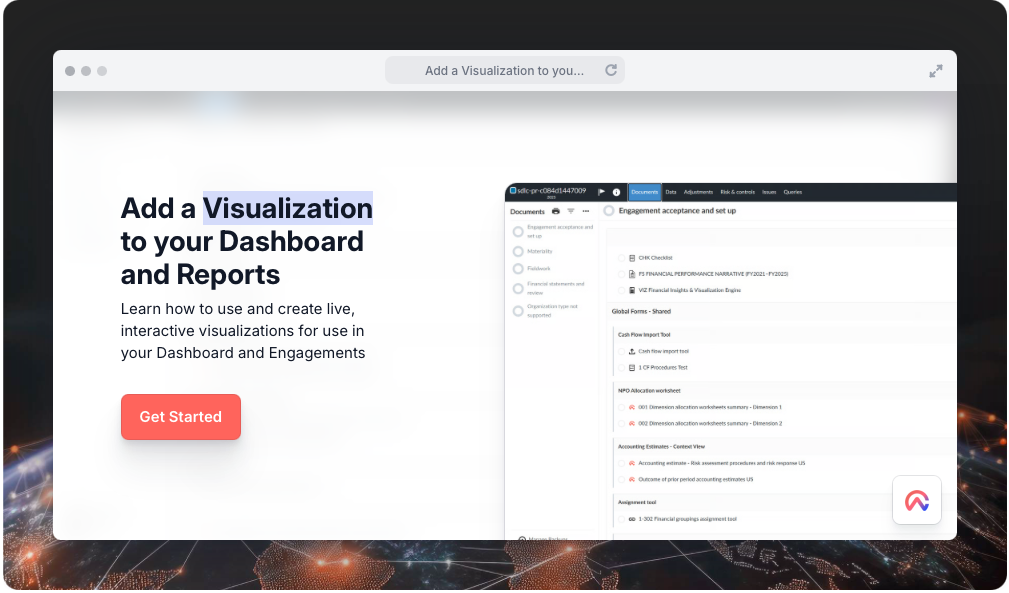Viewport: 1009px width, 593px height.
Task: Click the filter icon in Documents panel
Action: (571, 211)
